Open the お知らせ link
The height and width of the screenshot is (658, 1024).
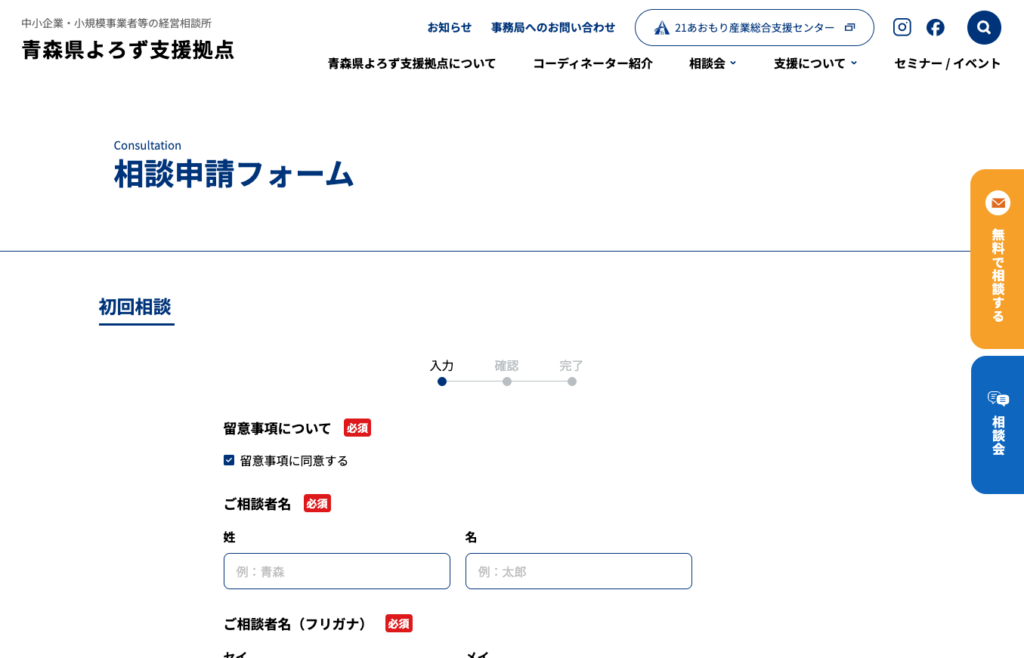[449, 27]
